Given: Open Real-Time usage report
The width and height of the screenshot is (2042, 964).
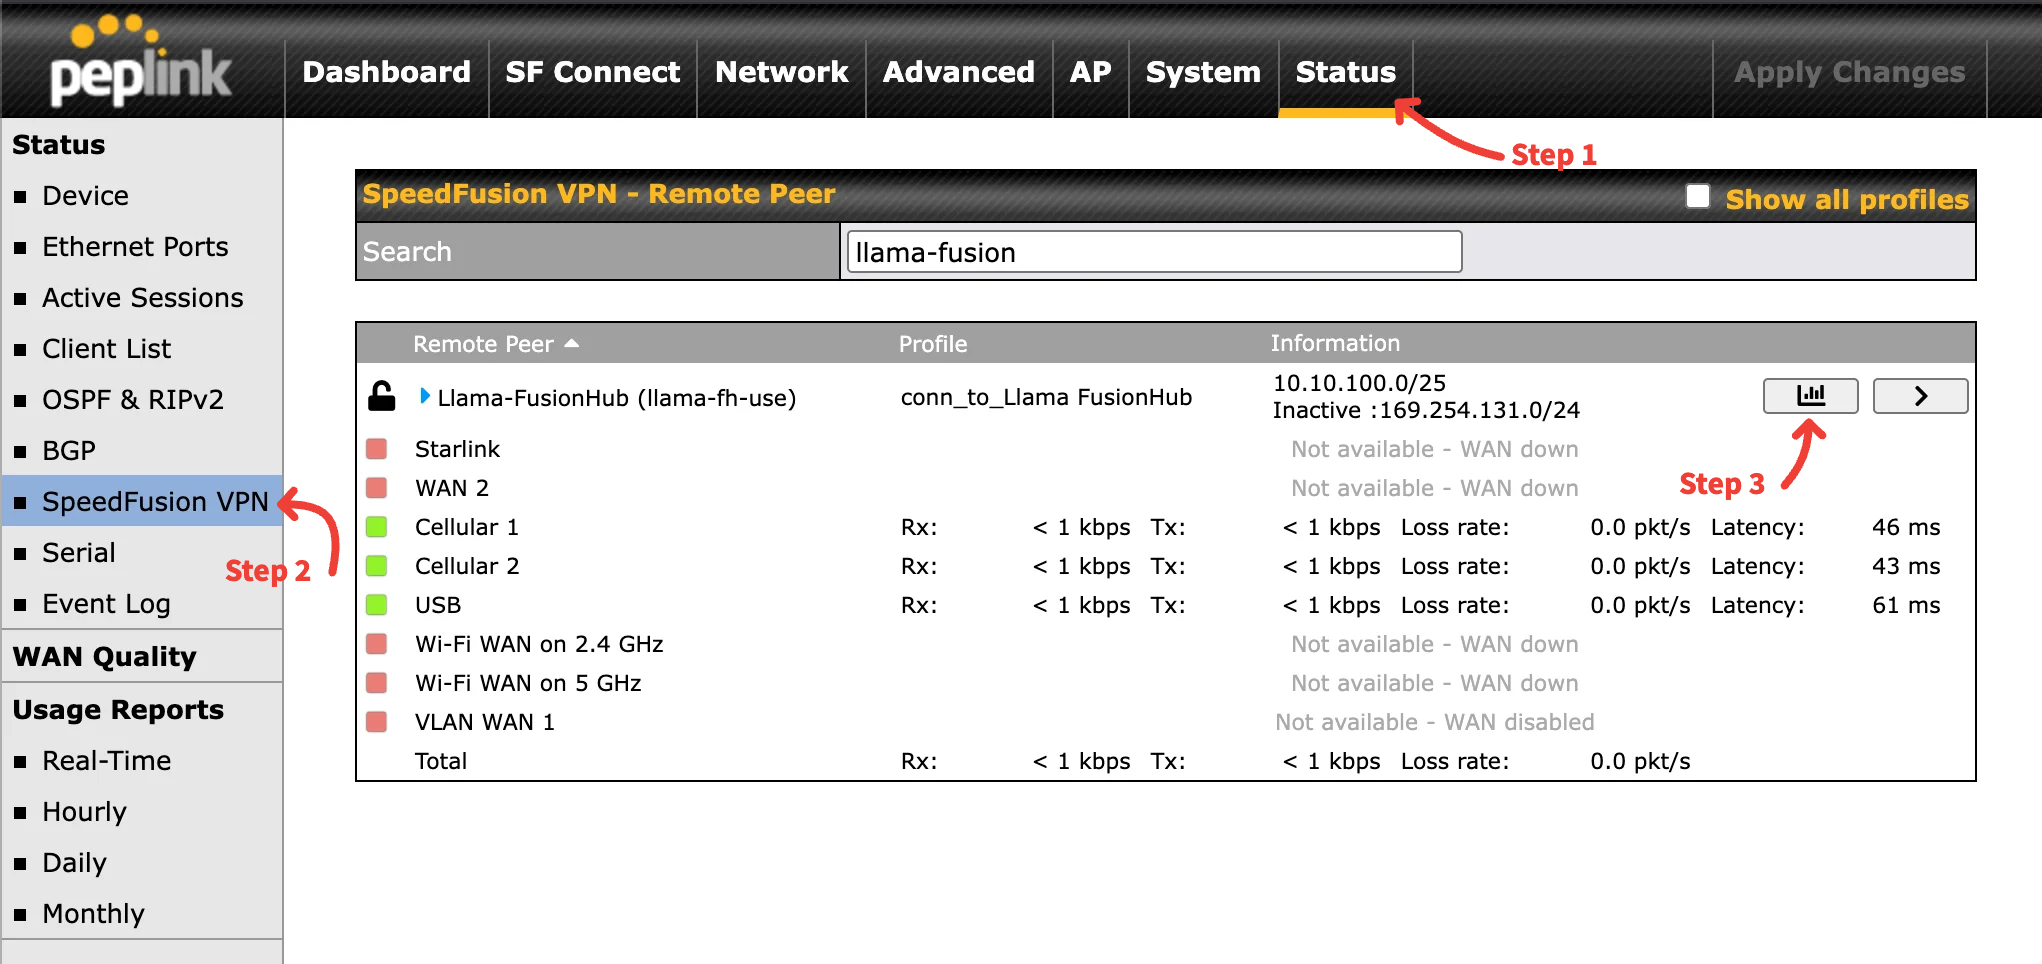Looking at the screenshot, I should coord(106,761).
